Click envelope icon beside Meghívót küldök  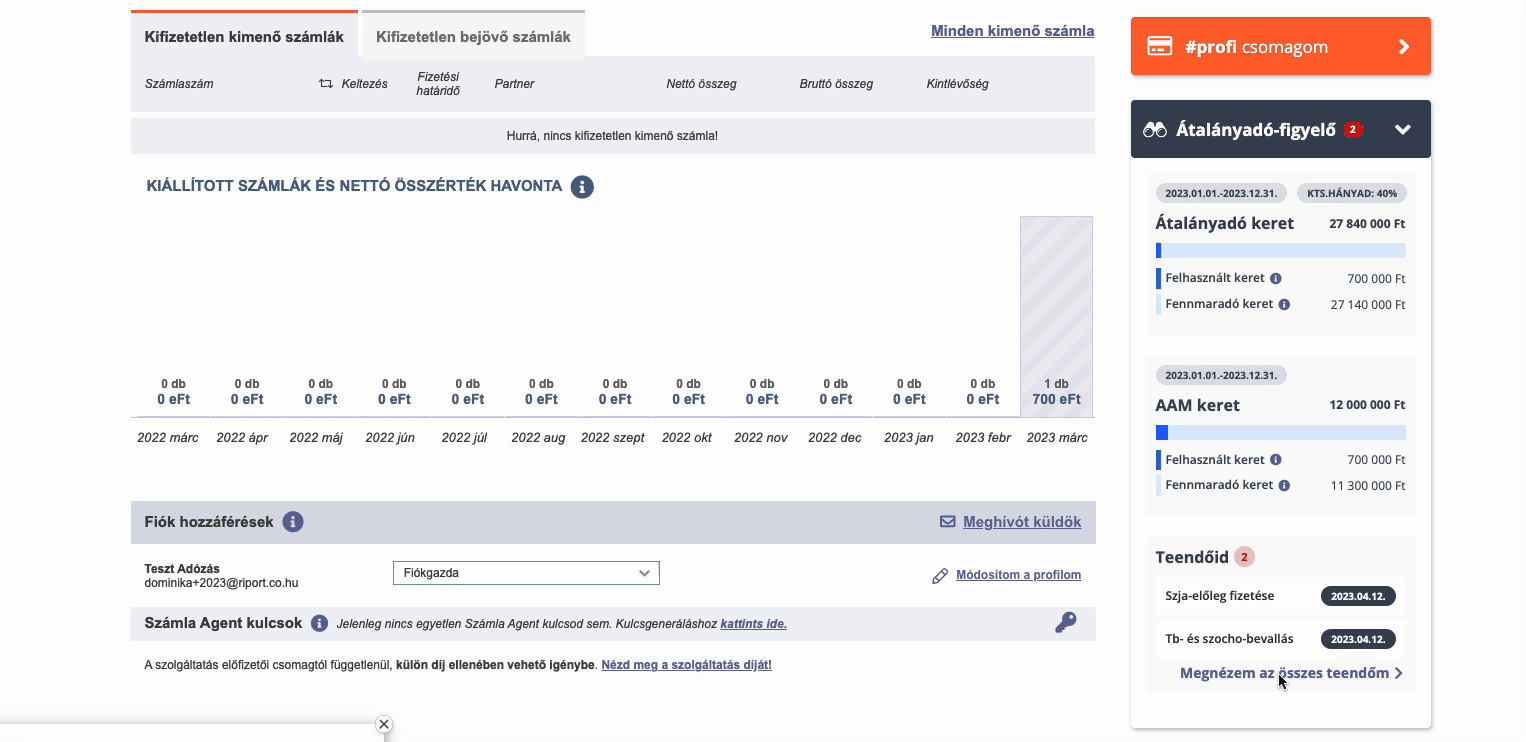point(948,522)
